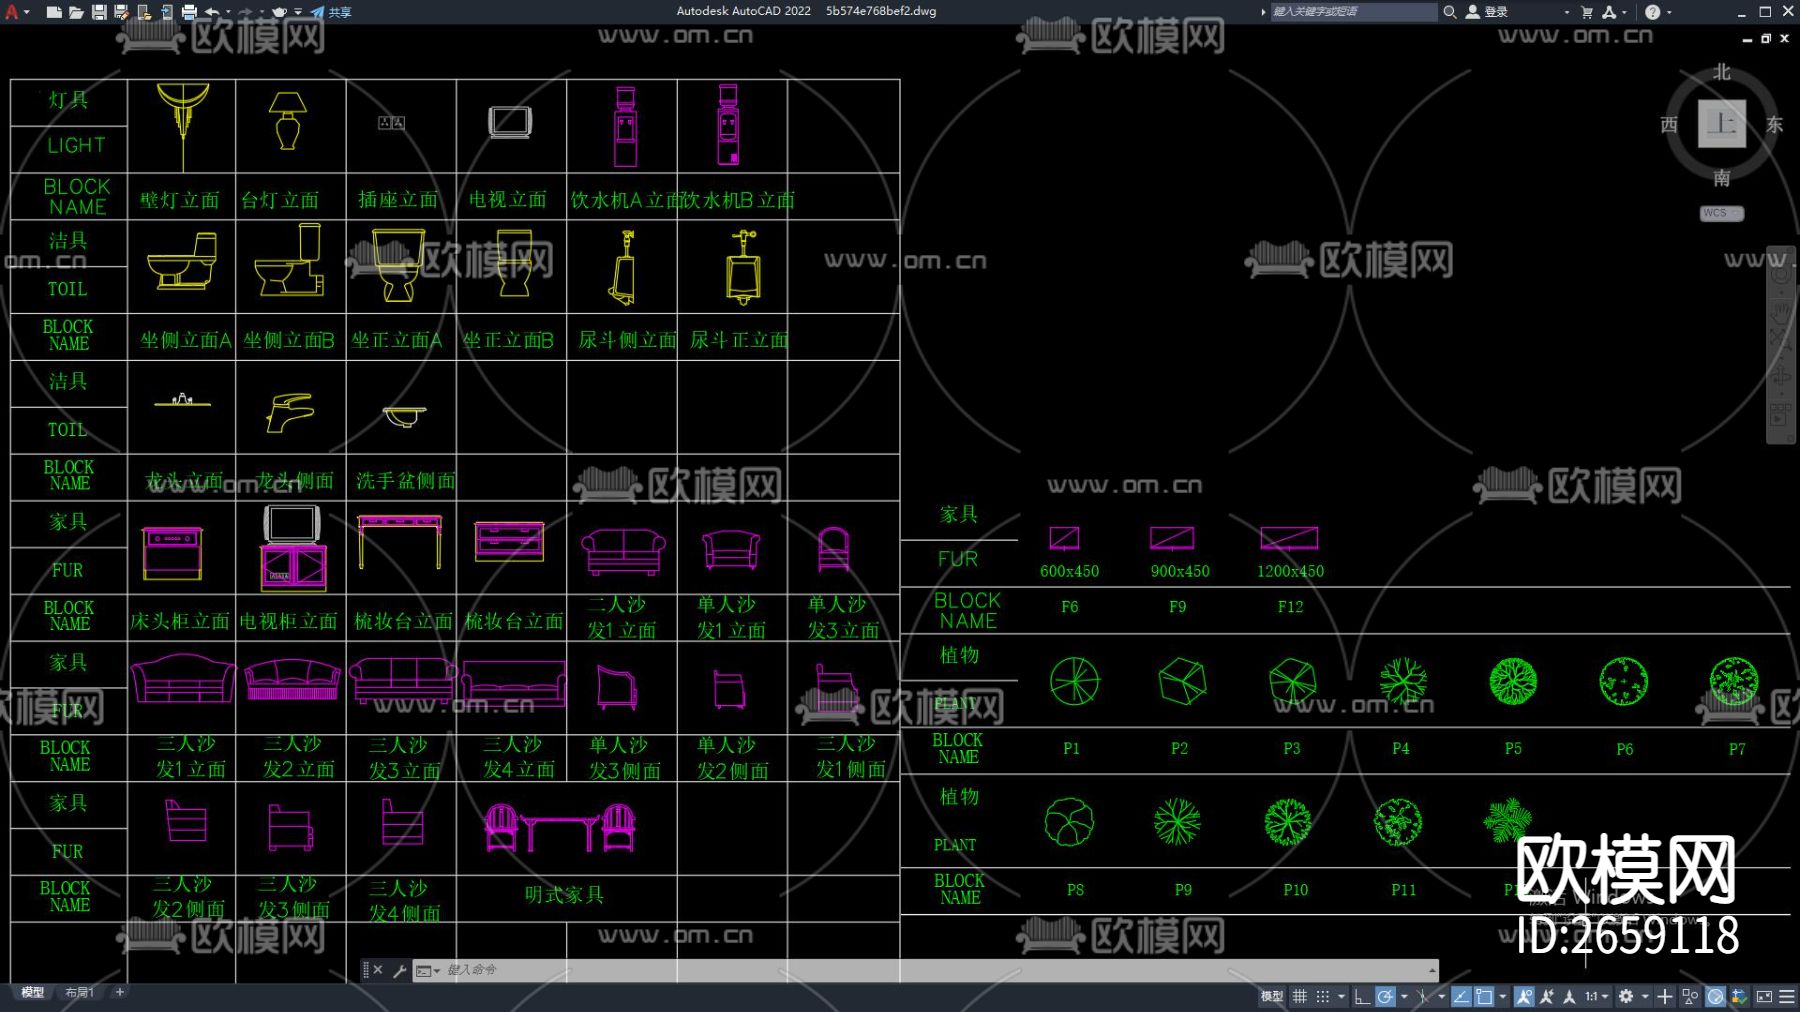
Task: Switch to the 模型 model tab
Action: tap(33, 992)
